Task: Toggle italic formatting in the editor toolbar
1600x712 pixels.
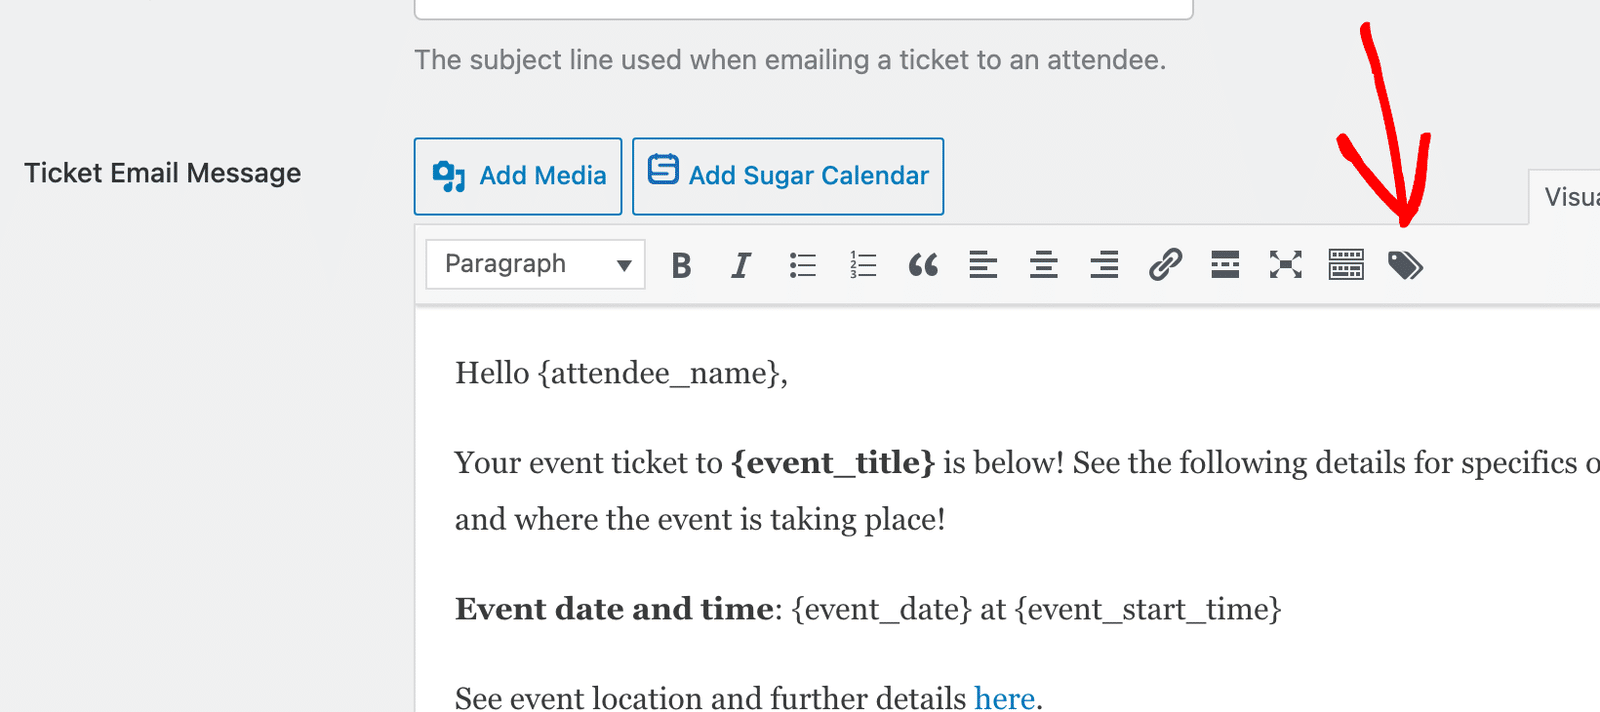Action: point(741,265)
